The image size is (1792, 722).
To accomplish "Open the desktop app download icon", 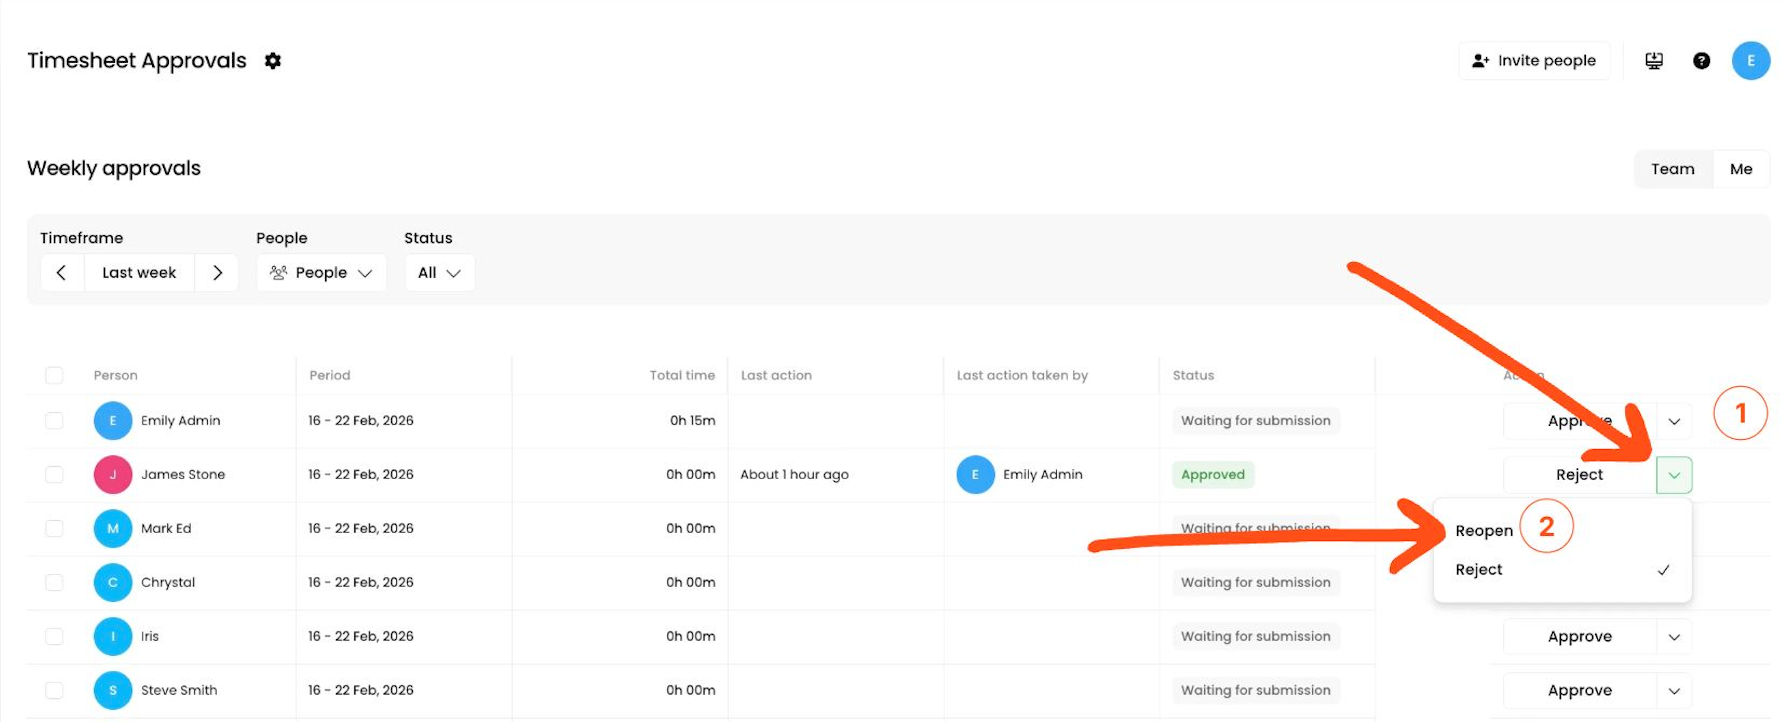I will pos(1654,61).
